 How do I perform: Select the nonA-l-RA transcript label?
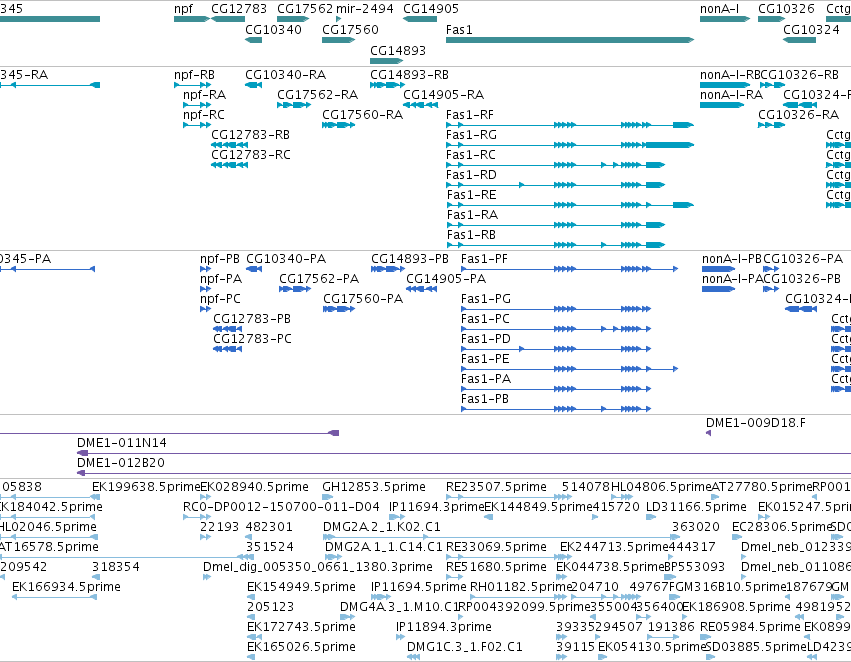[x=731, y=95]
